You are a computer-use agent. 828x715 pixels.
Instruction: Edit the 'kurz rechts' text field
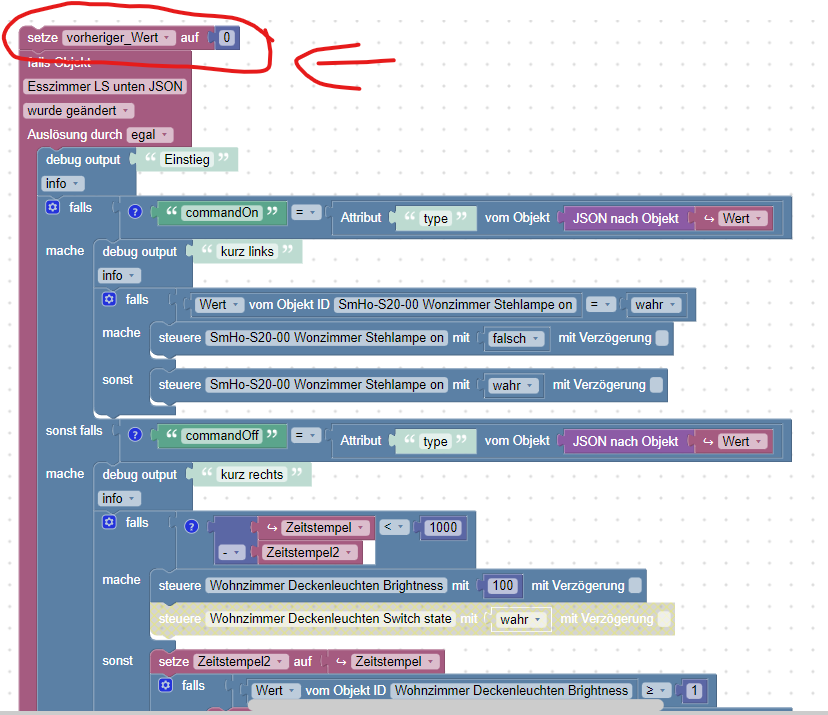pyautogui.click(x=252, y=474)
